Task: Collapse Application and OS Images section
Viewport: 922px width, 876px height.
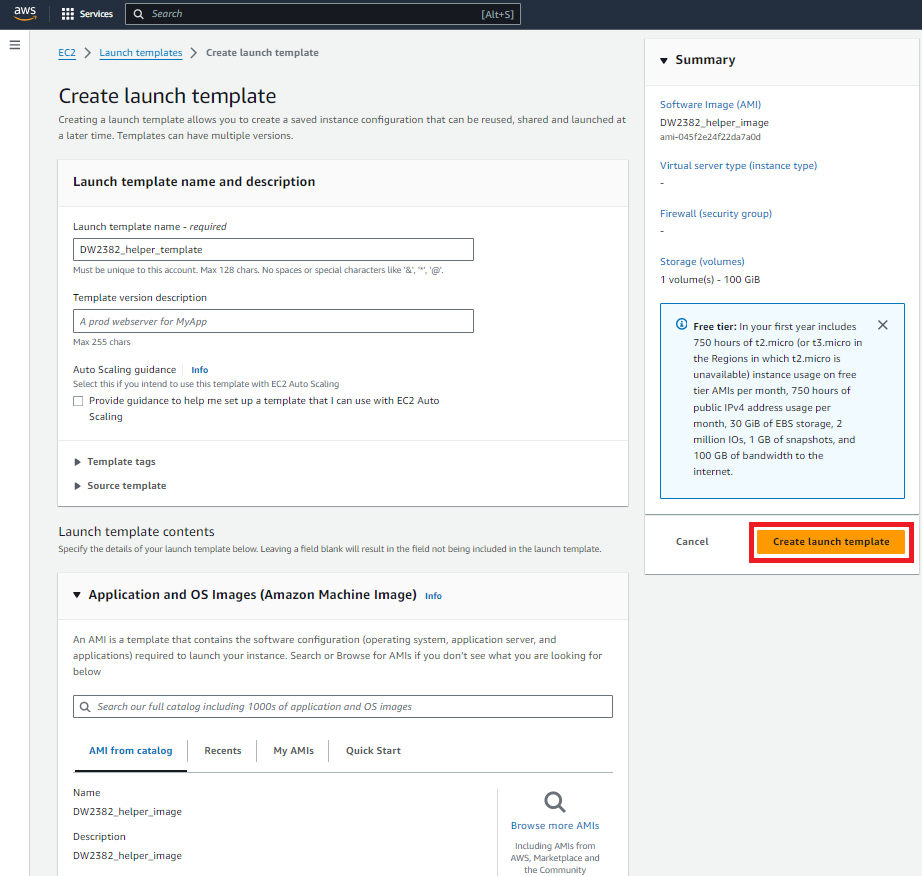Action: click(77, 595)
